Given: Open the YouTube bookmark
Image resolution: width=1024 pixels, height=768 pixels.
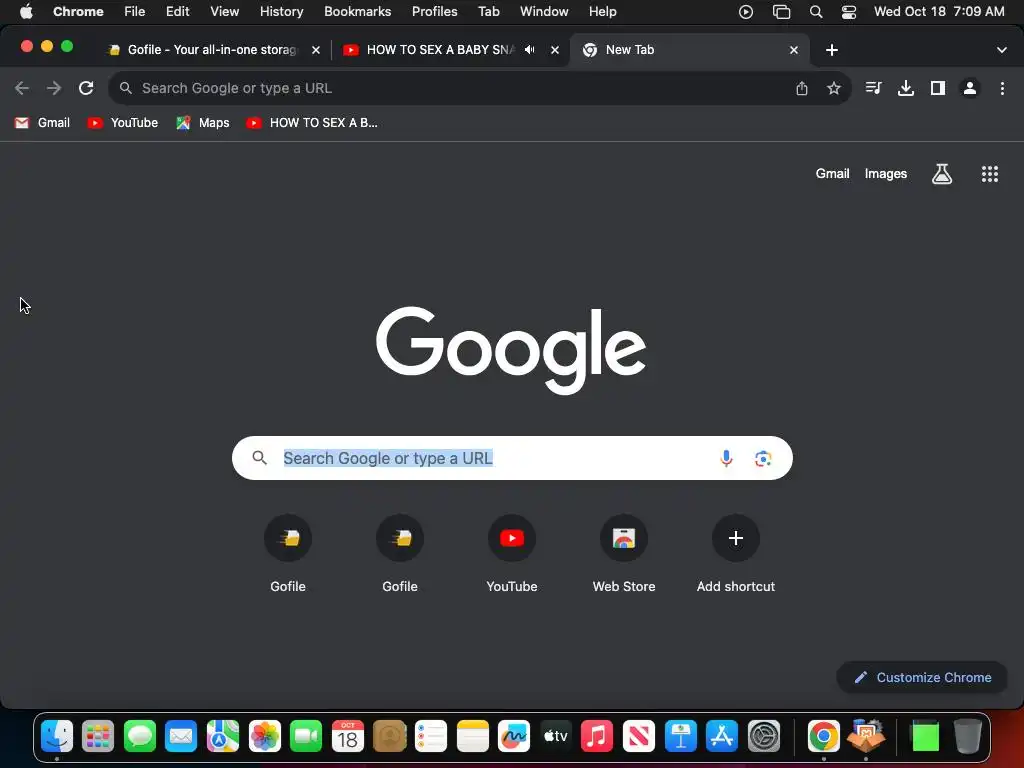Looking at the screenshot, I should pyautogui.click(x=123, y=123).
